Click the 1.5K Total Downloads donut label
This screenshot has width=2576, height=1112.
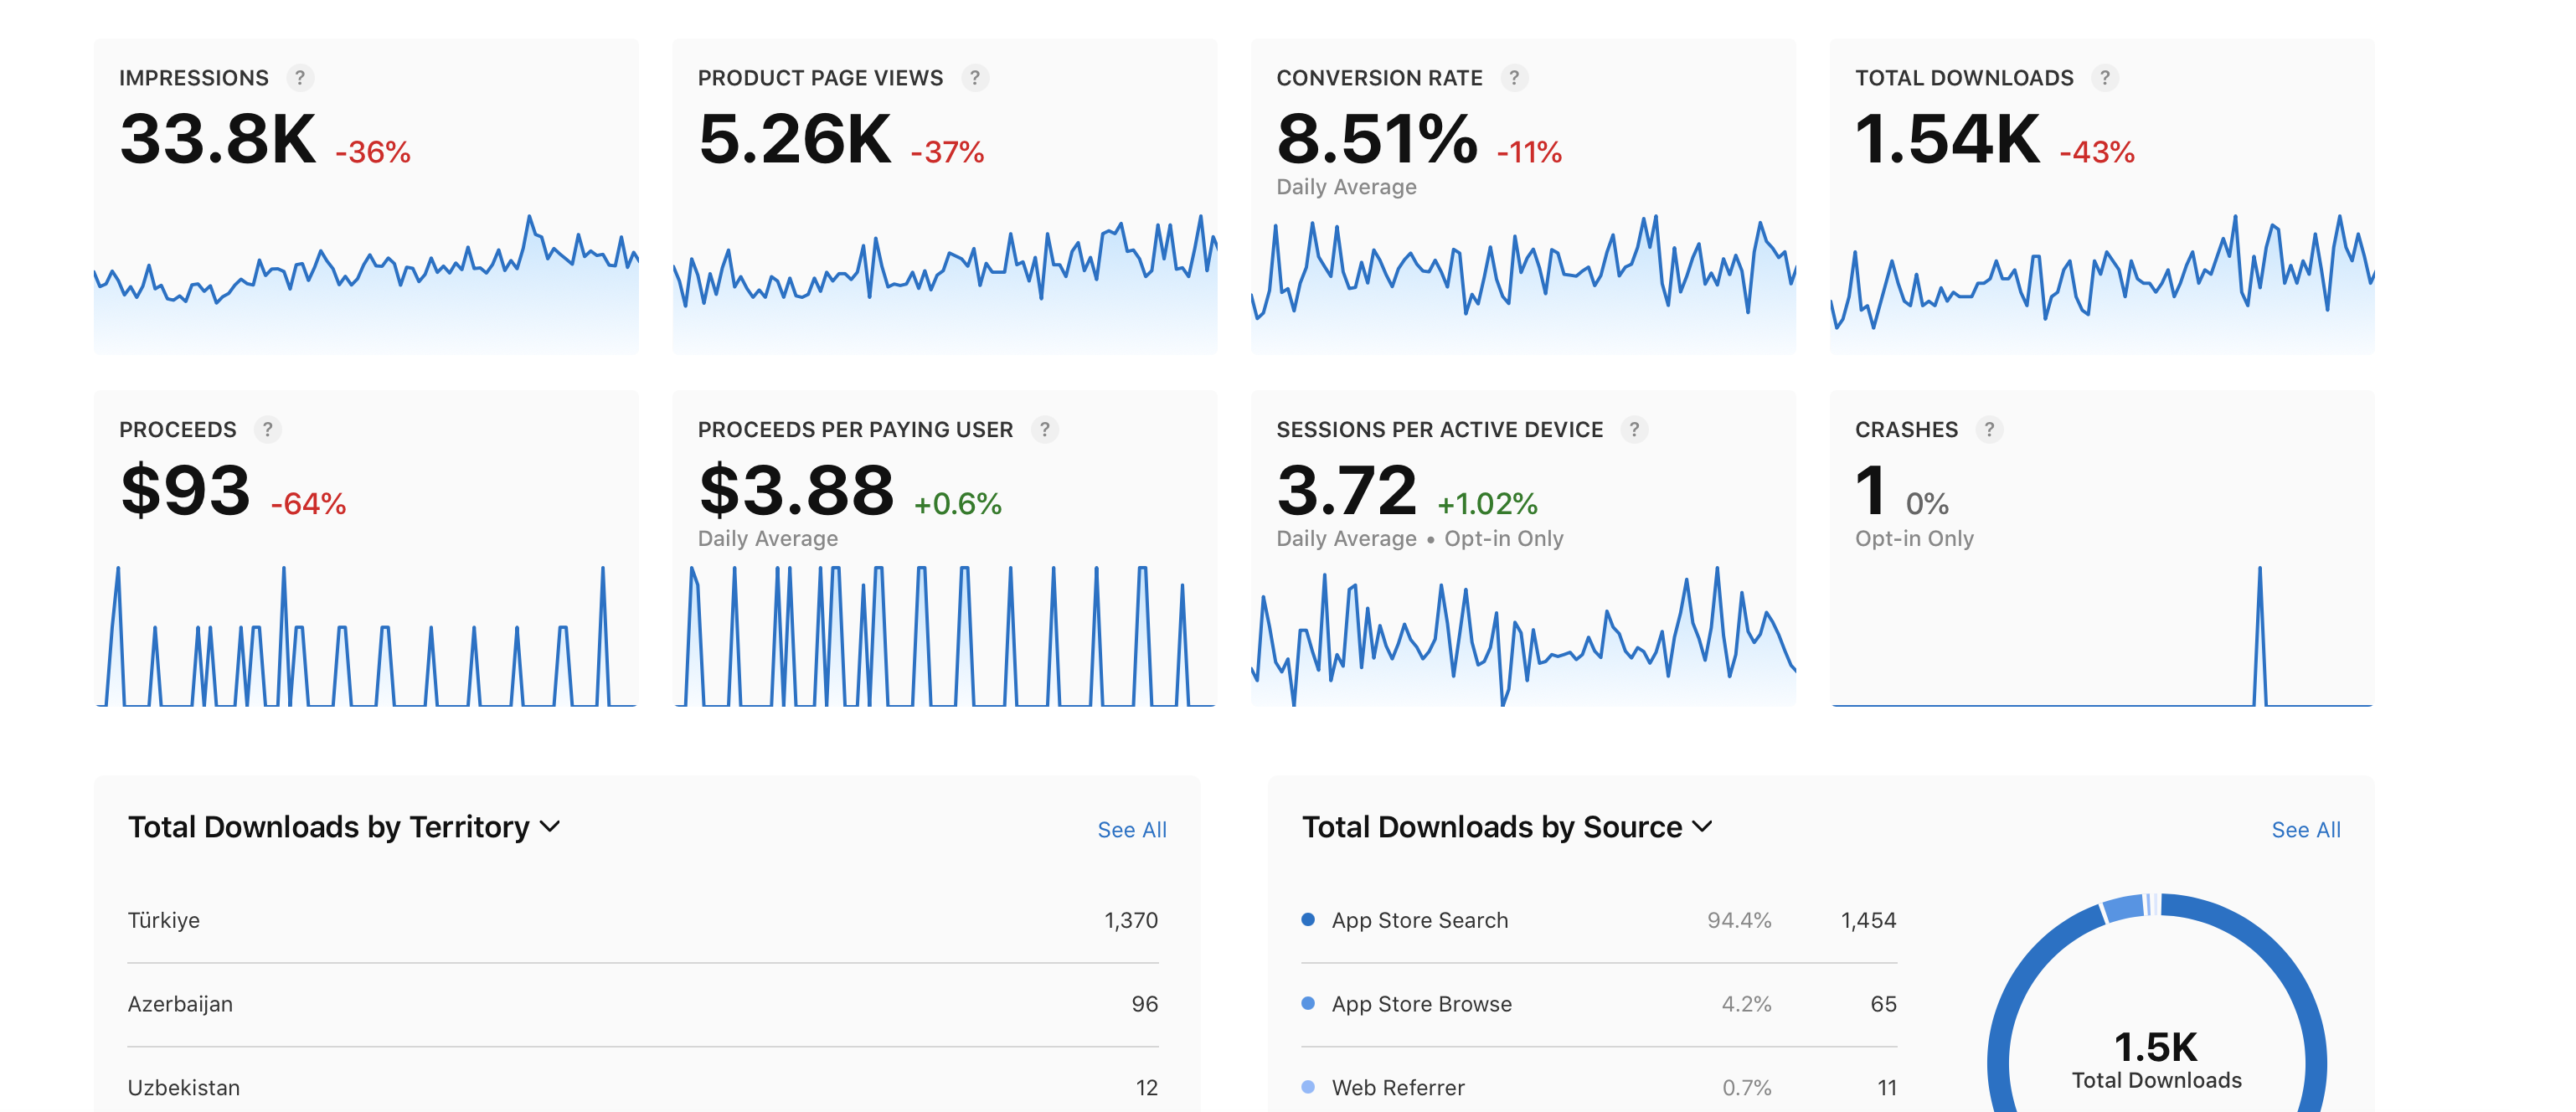[x=2156, y=1061]
